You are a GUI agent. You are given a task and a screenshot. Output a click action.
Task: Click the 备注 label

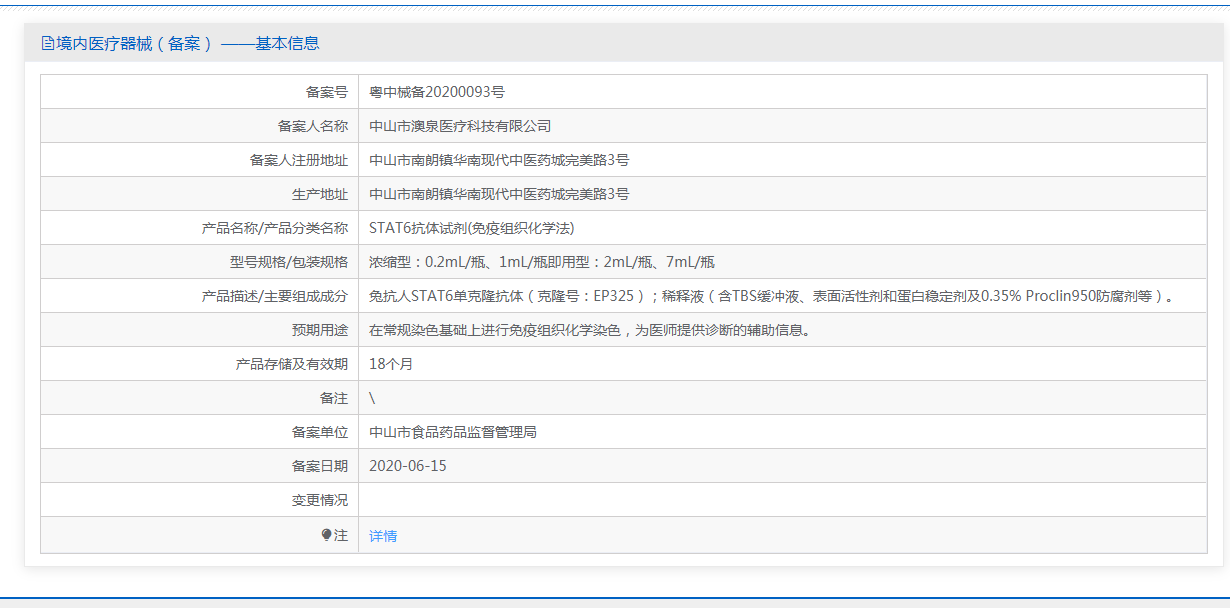[334, 398]
